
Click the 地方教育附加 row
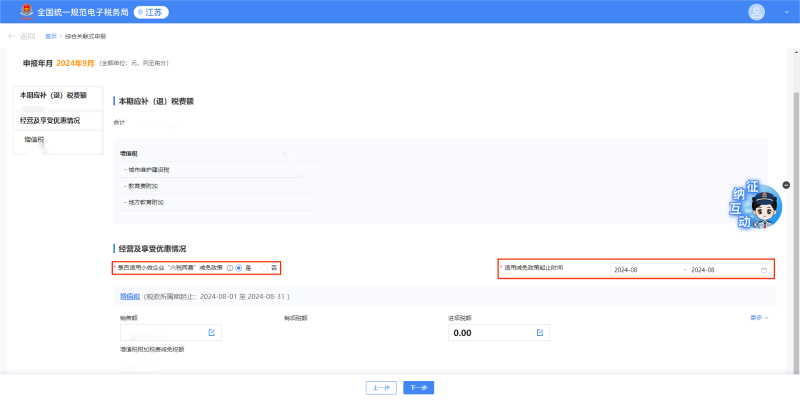[218, 203]
